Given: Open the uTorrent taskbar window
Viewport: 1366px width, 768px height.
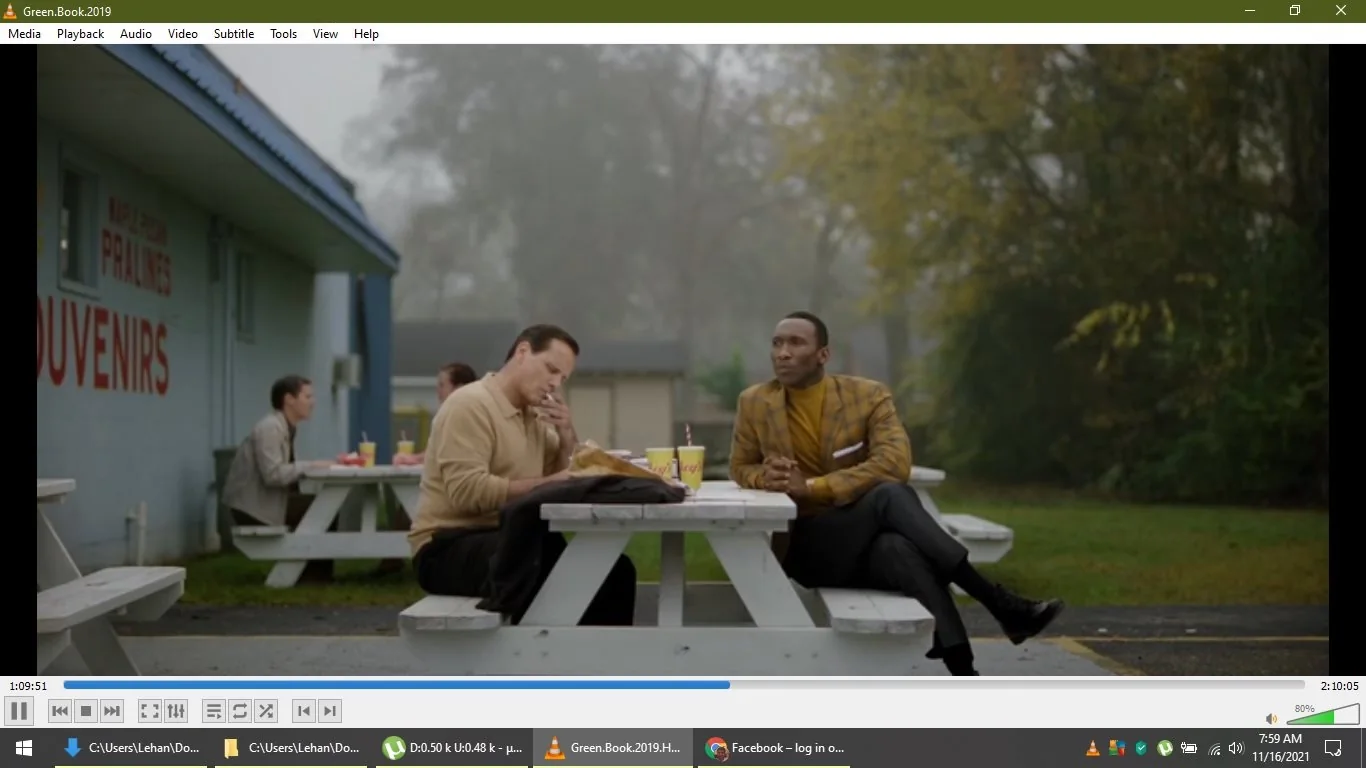Looking at the screenshot, I should coord(451,748).
